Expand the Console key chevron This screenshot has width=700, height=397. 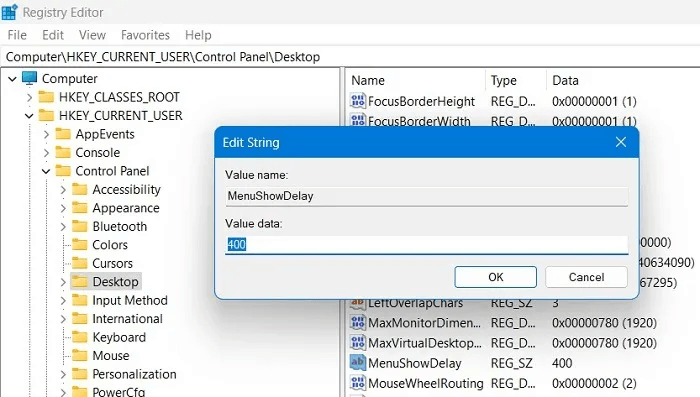46,153
